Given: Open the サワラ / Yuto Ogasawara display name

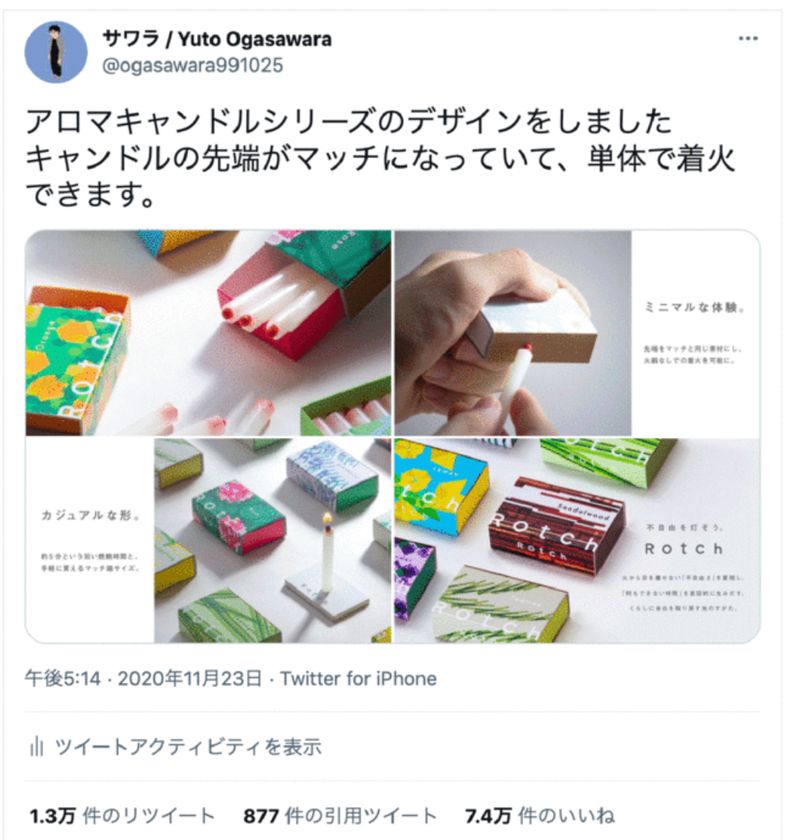Looking at the screenshot, I should [x=217, y=39].
